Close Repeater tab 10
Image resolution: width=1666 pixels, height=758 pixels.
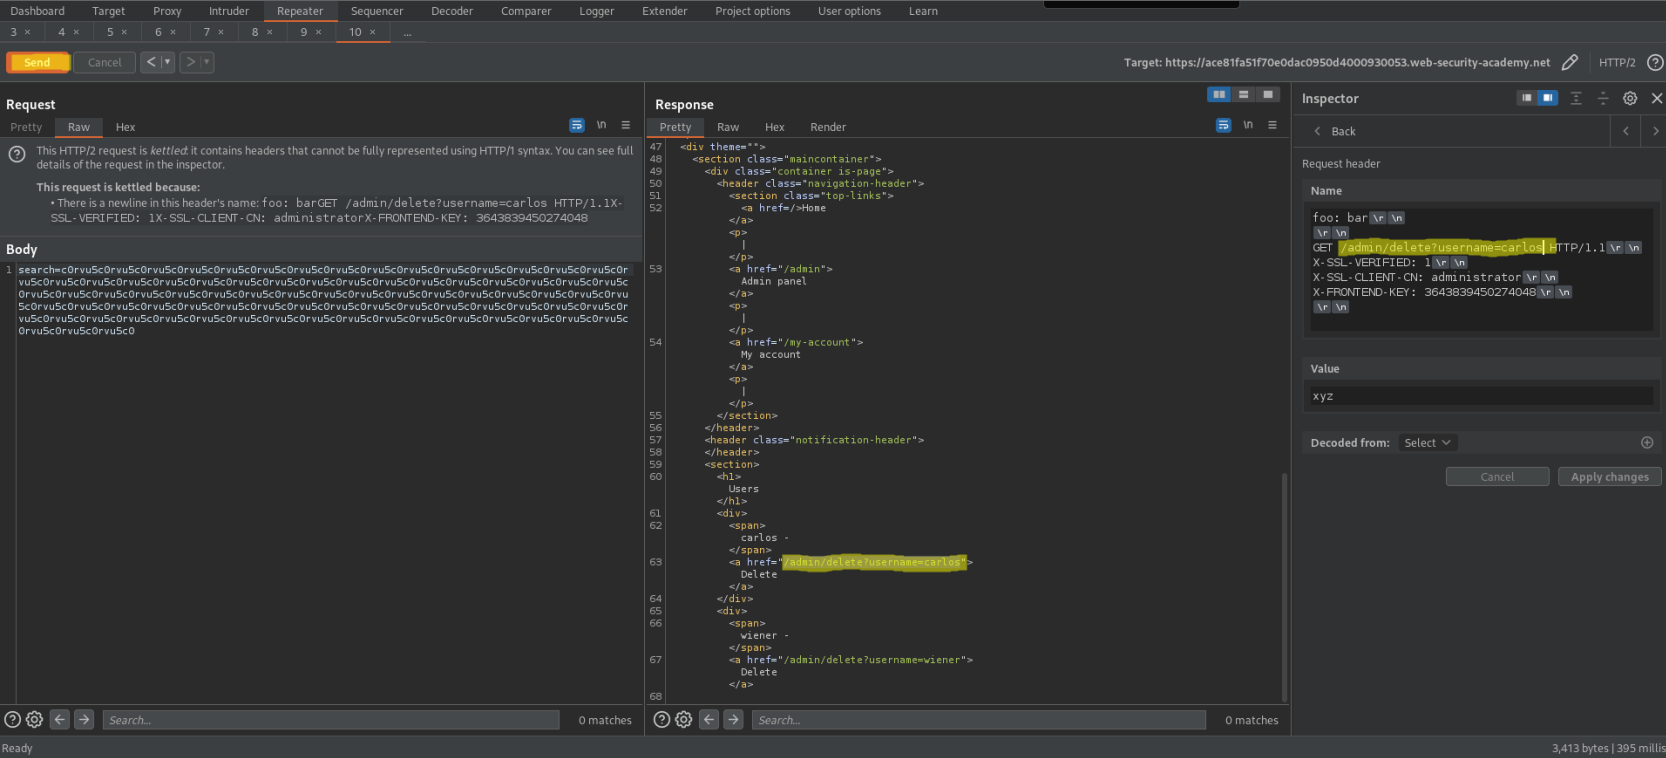(373, 32)
